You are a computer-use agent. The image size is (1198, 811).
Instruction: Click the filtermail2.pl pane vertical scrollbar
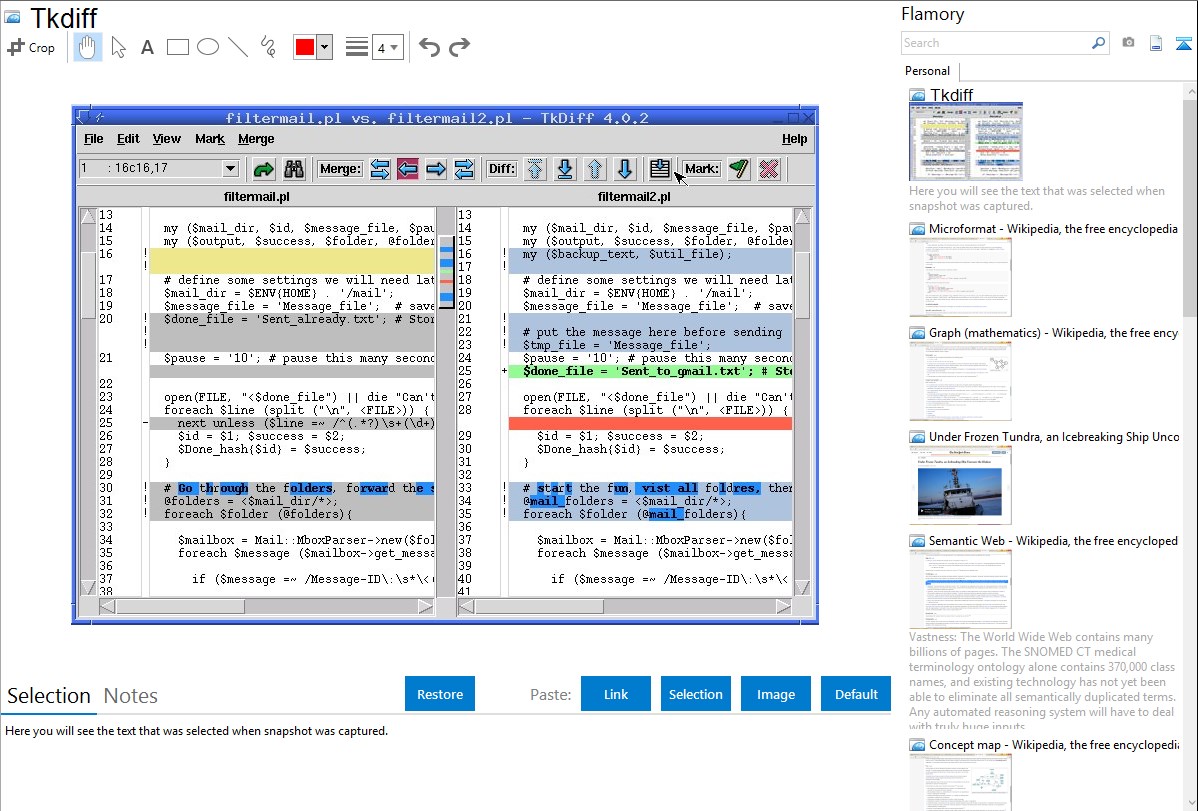point(802,402)
